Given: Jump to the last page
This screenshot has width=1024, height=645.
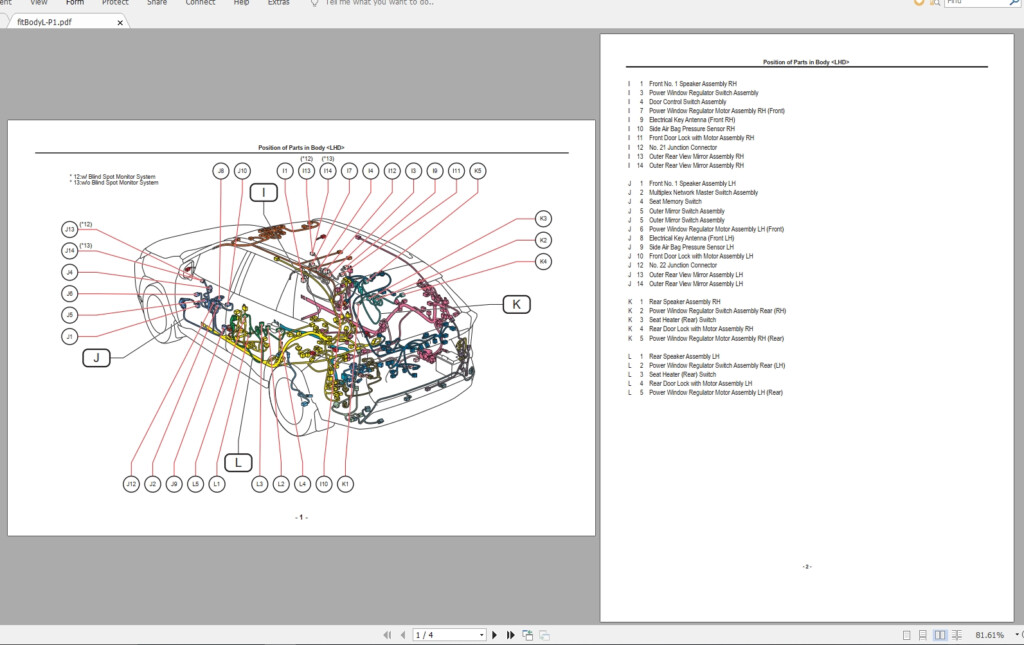Looking at the screenshot, I should (x=511, y=635).
